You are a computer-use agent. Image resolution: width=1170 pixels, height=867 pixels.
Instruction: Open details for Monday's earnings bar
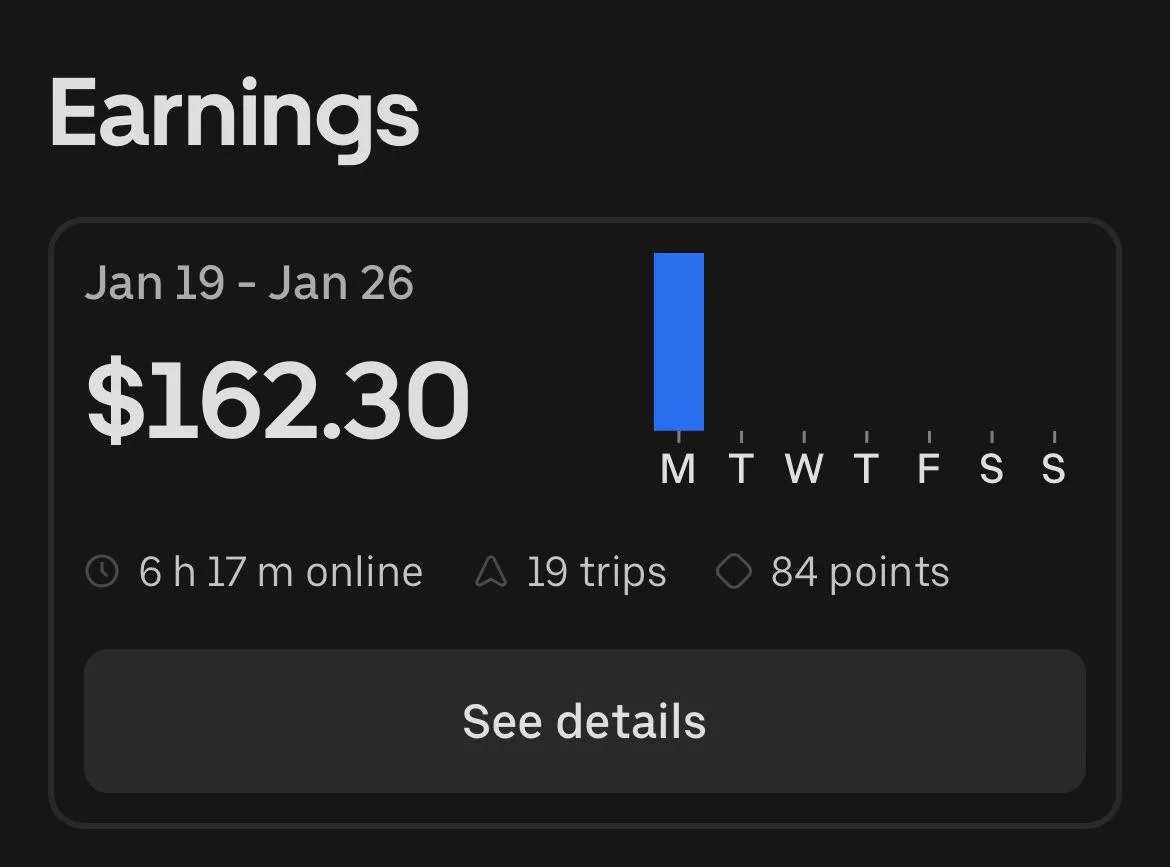[x=679, y=340]
